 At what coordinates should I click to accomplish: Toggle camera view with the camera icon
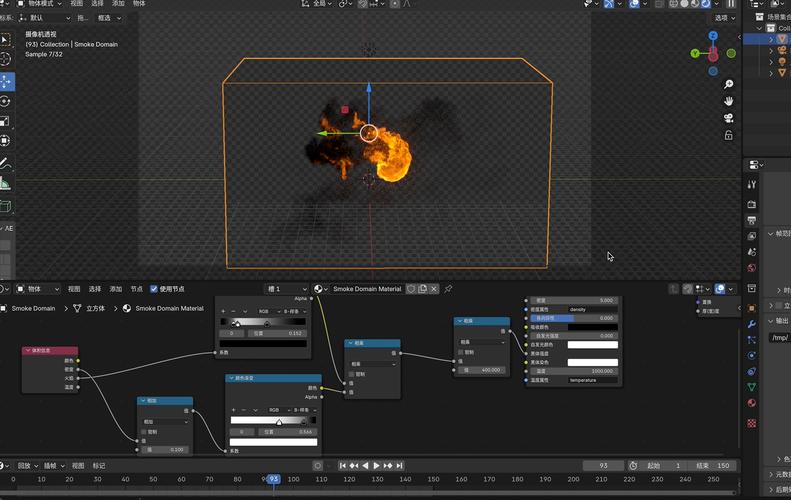(729, 118)
